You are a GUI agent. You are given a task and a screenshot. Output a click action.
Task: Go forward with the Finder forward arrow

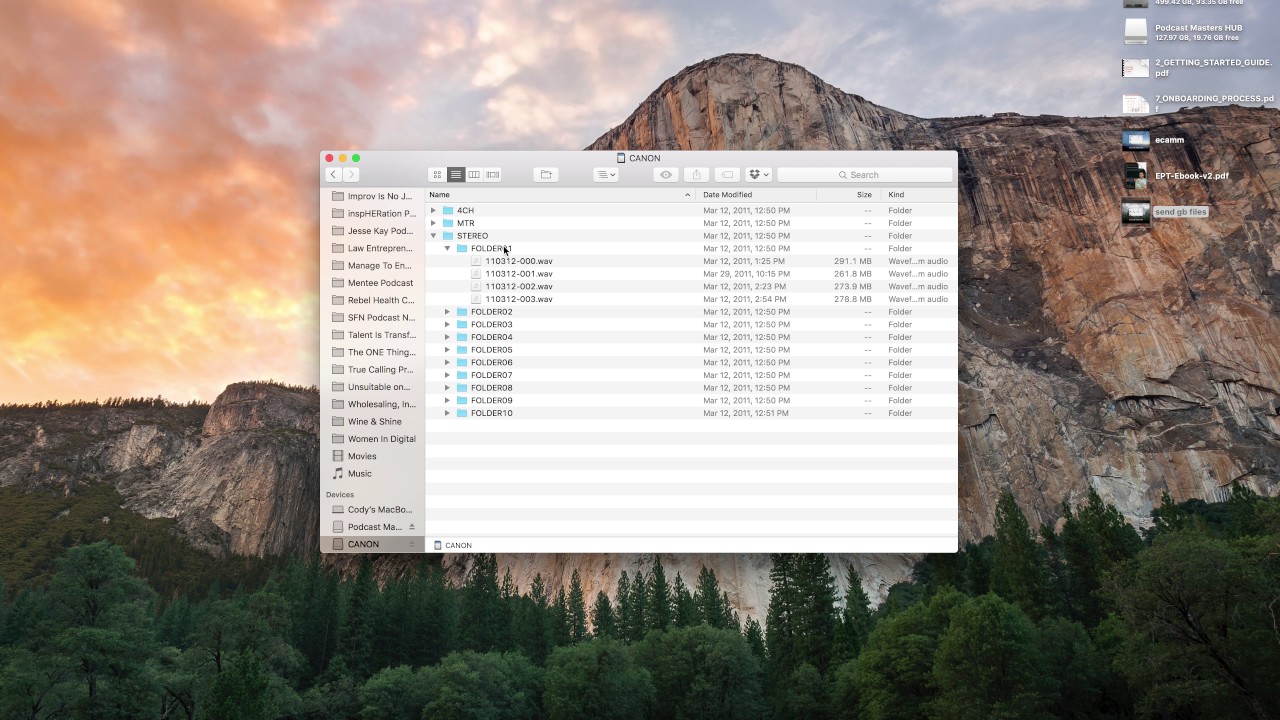tap(350, 175)
